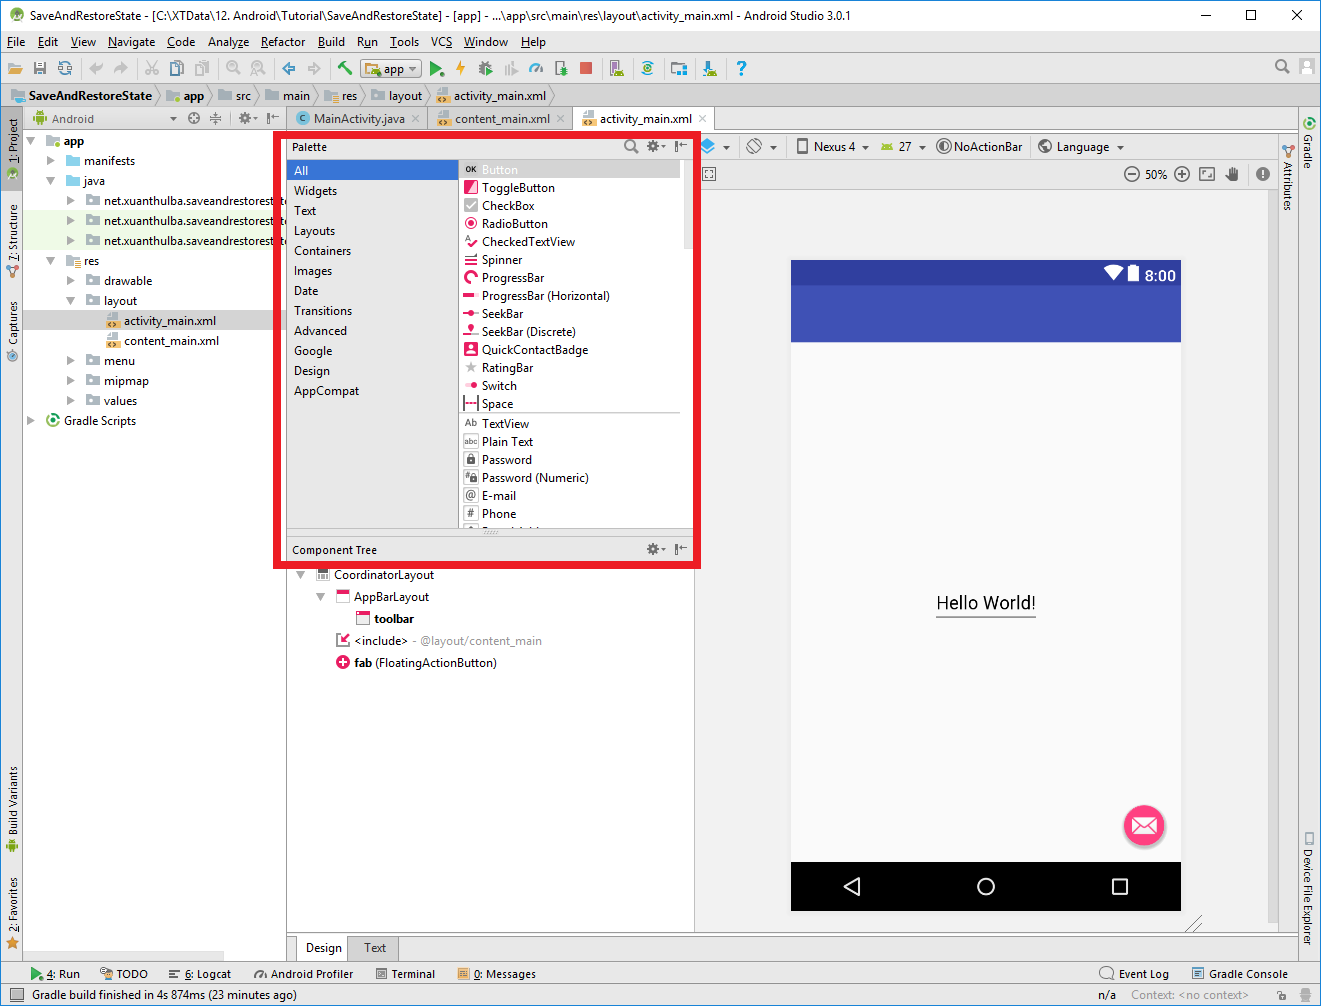Click the Search Everywhere magnifier icon
This screenshot has height=1006, width=1321.
click(1282, 67)
